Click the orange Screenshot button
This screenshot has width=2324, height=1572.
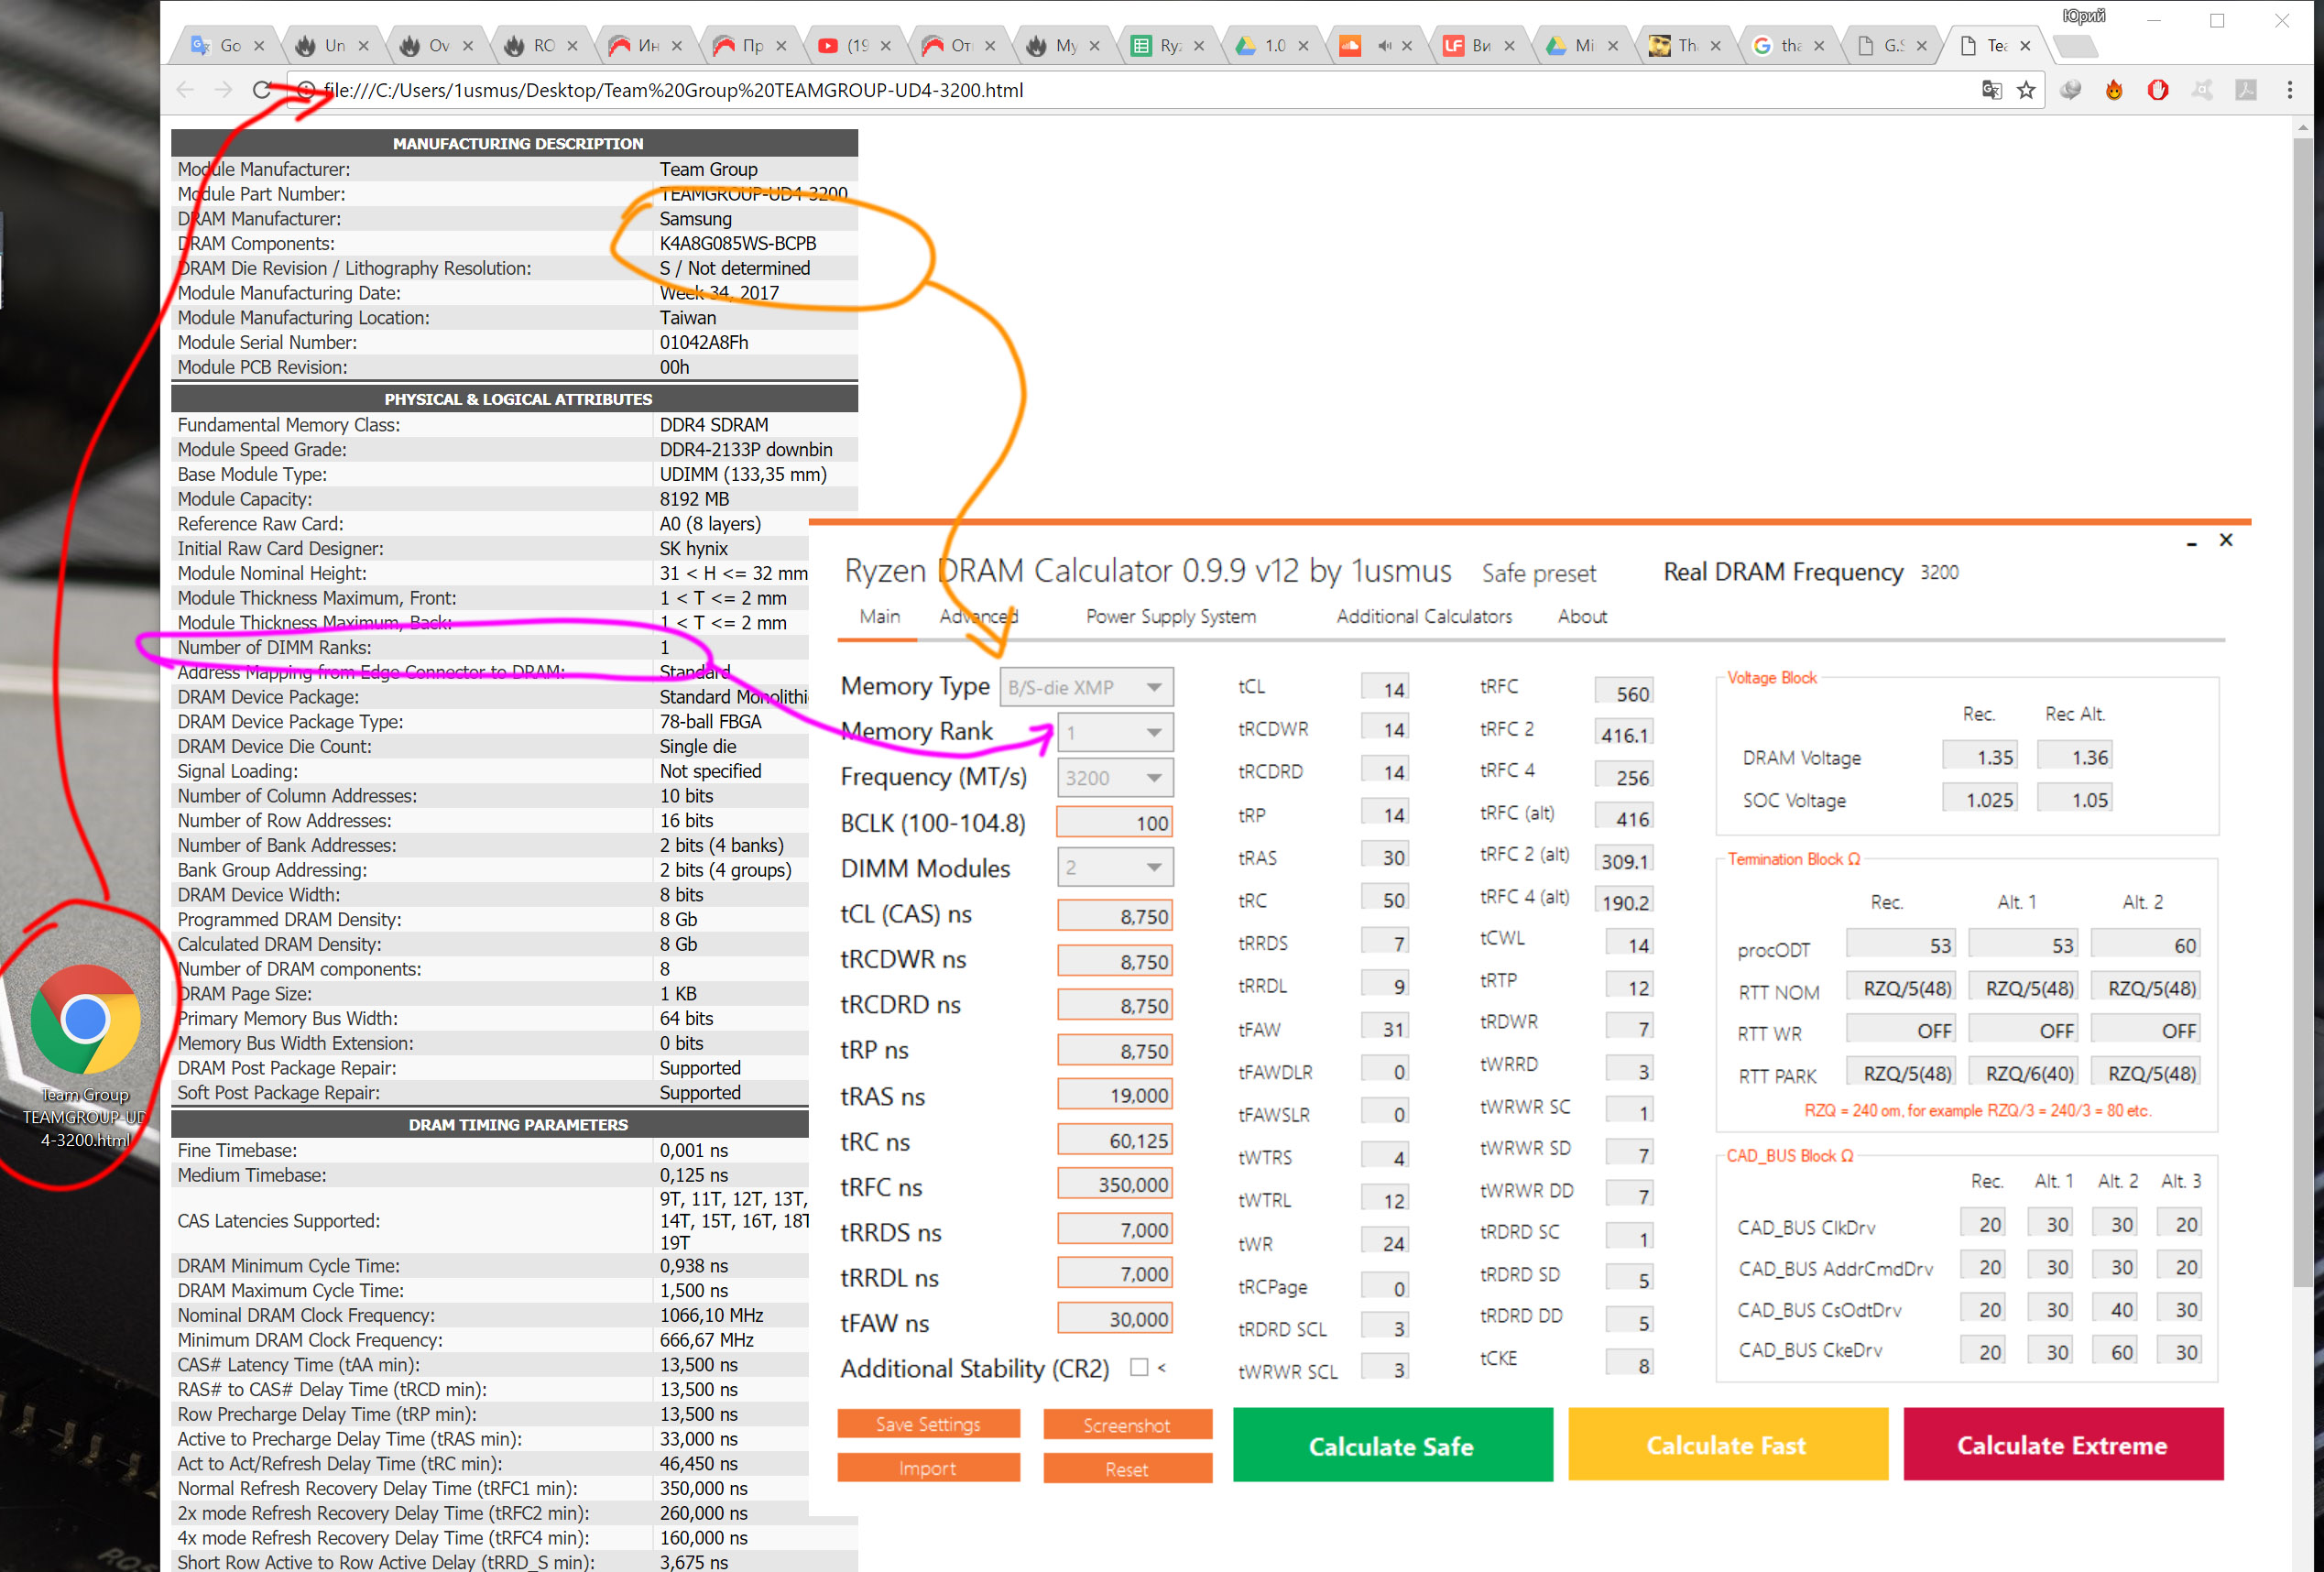pos(1127,1425)
